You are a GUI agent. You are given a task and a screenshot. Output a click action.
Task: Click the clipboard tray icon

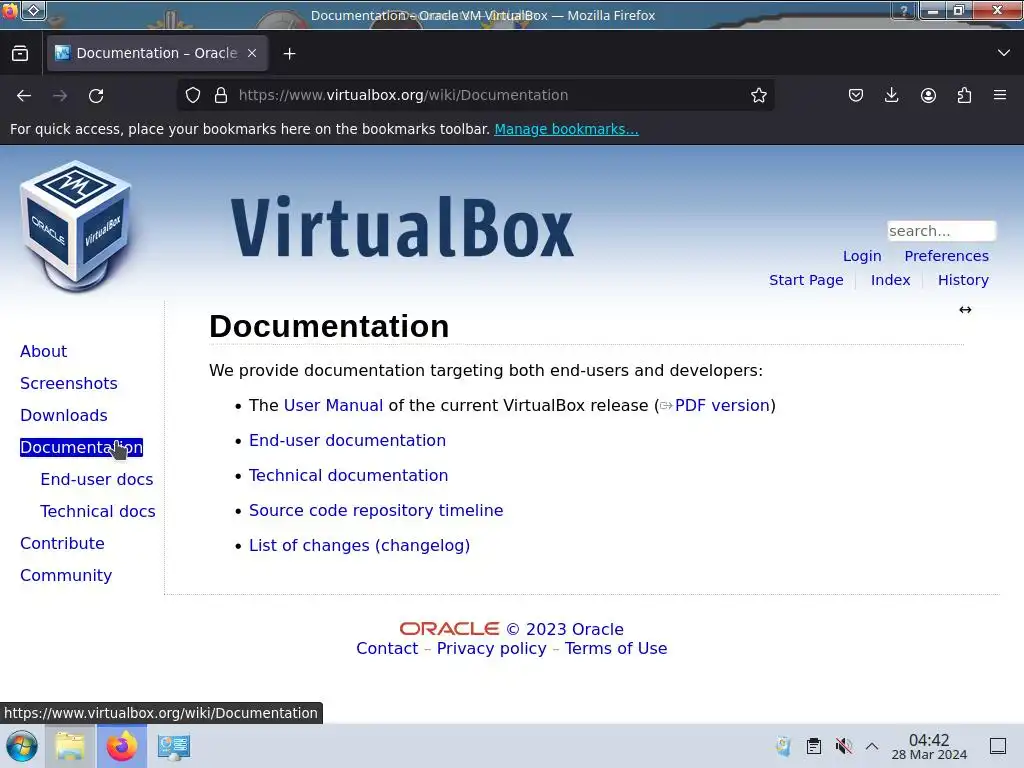pos(814,746)
